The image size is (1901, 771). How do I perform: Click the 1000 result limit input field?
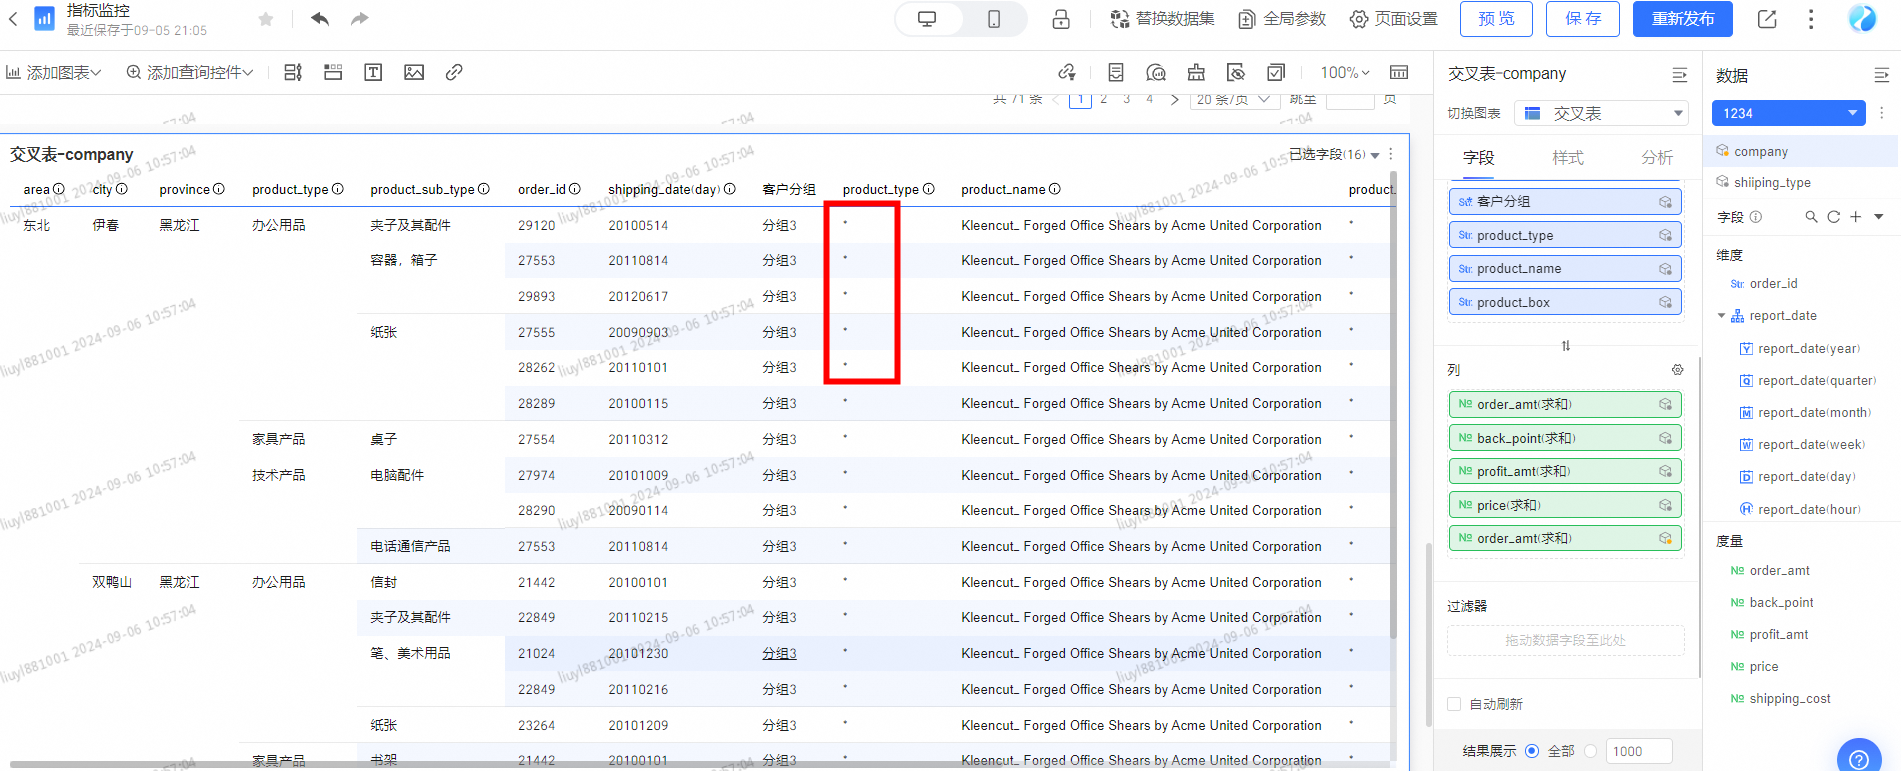[1639, 751]
